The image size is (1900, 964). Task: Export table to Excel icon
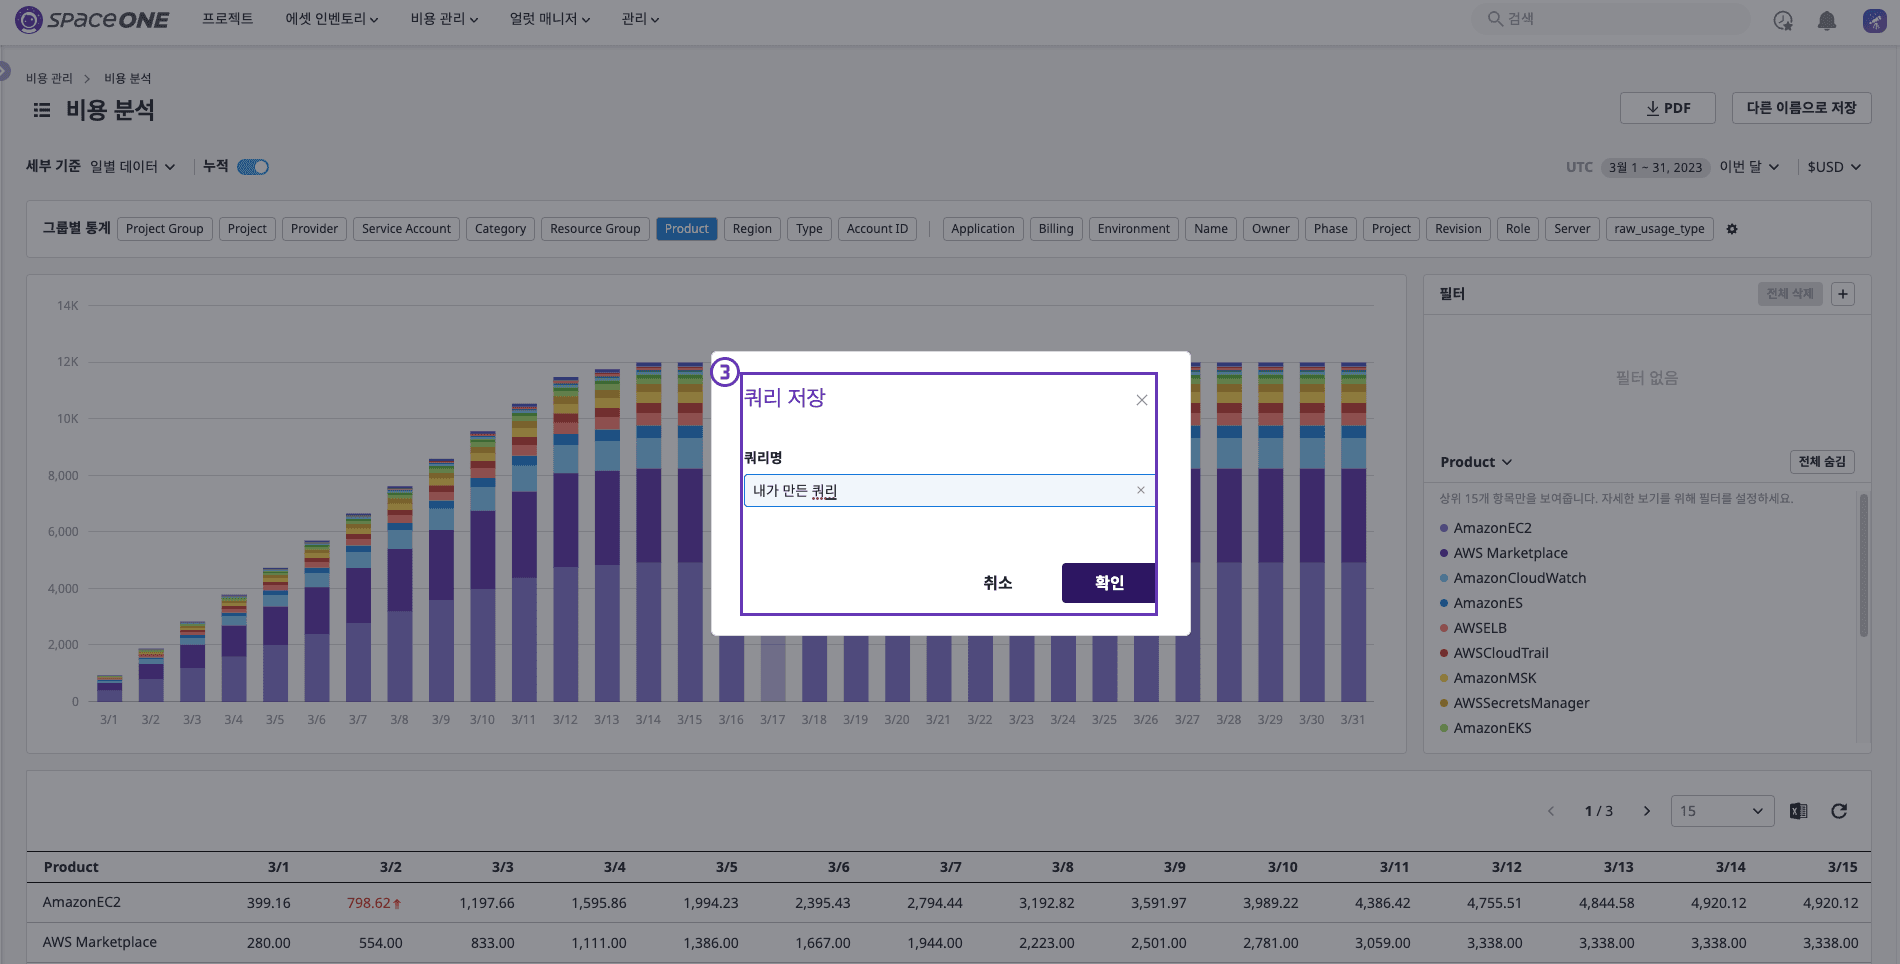click(1798, 811)
